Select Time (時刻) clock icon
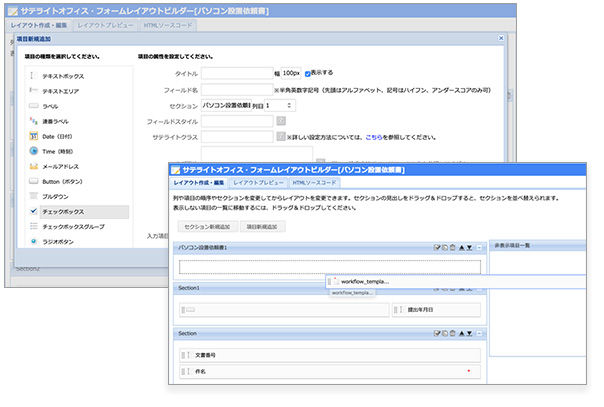The image size is (604, 407). tap(34, 151)
